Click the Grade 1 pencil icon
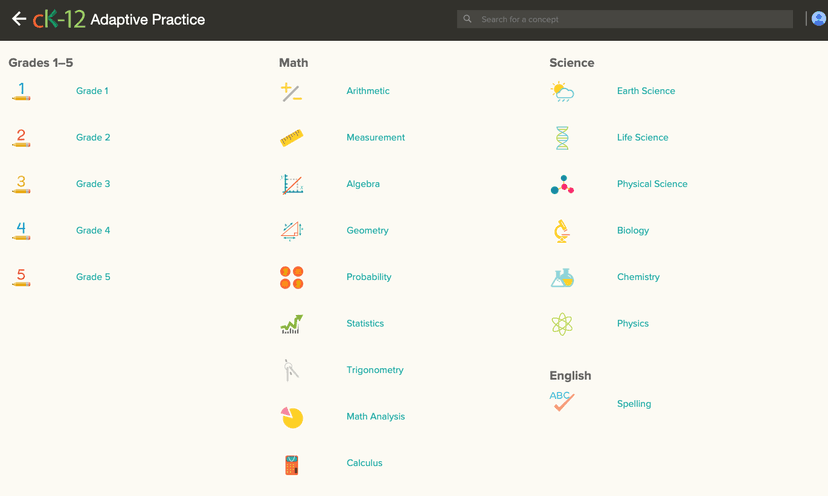Viewport: 828px width, 496px height. tap(21, 91)
